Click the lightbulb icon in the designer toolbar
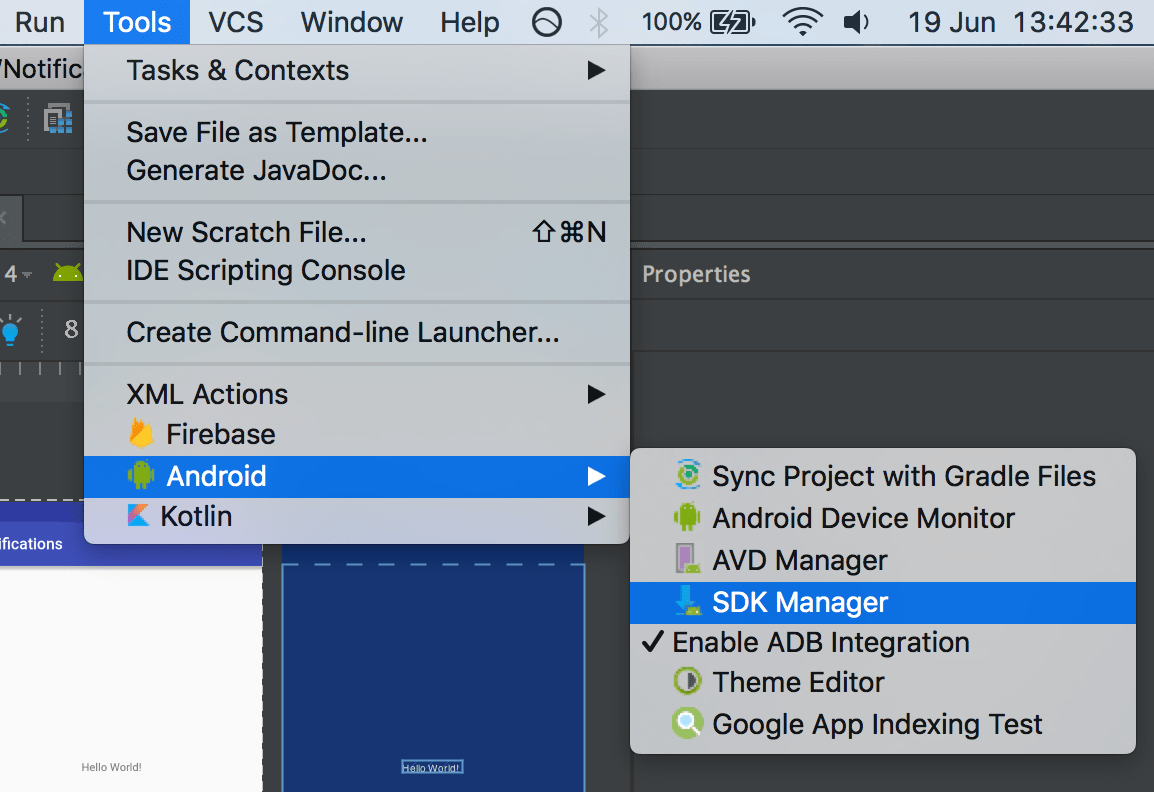This screenshot has height=792, width=1154. [10, 330]
